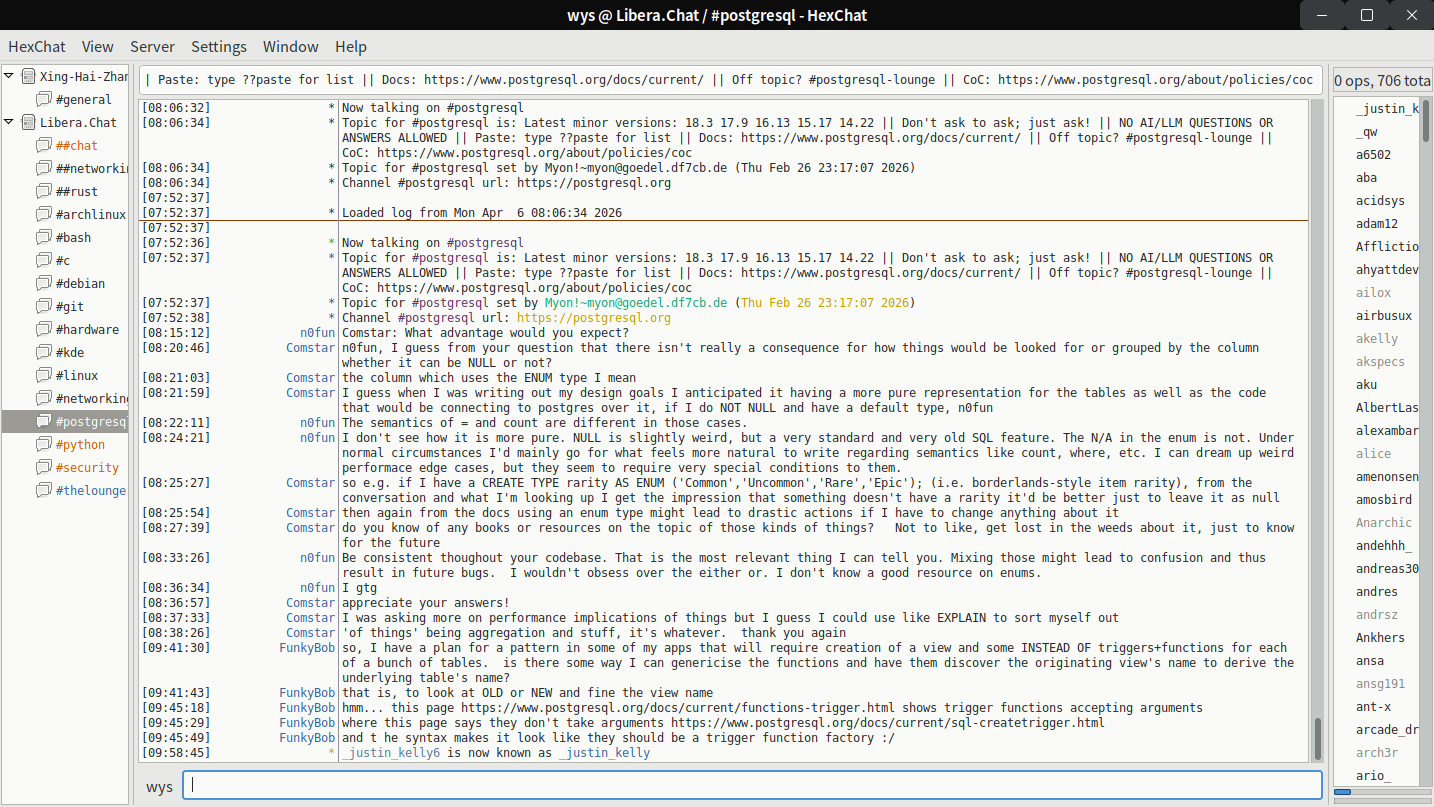This screenshot has height=807, width=1434.
Task: Click the #python channel icon
Action: click(43, 444)
